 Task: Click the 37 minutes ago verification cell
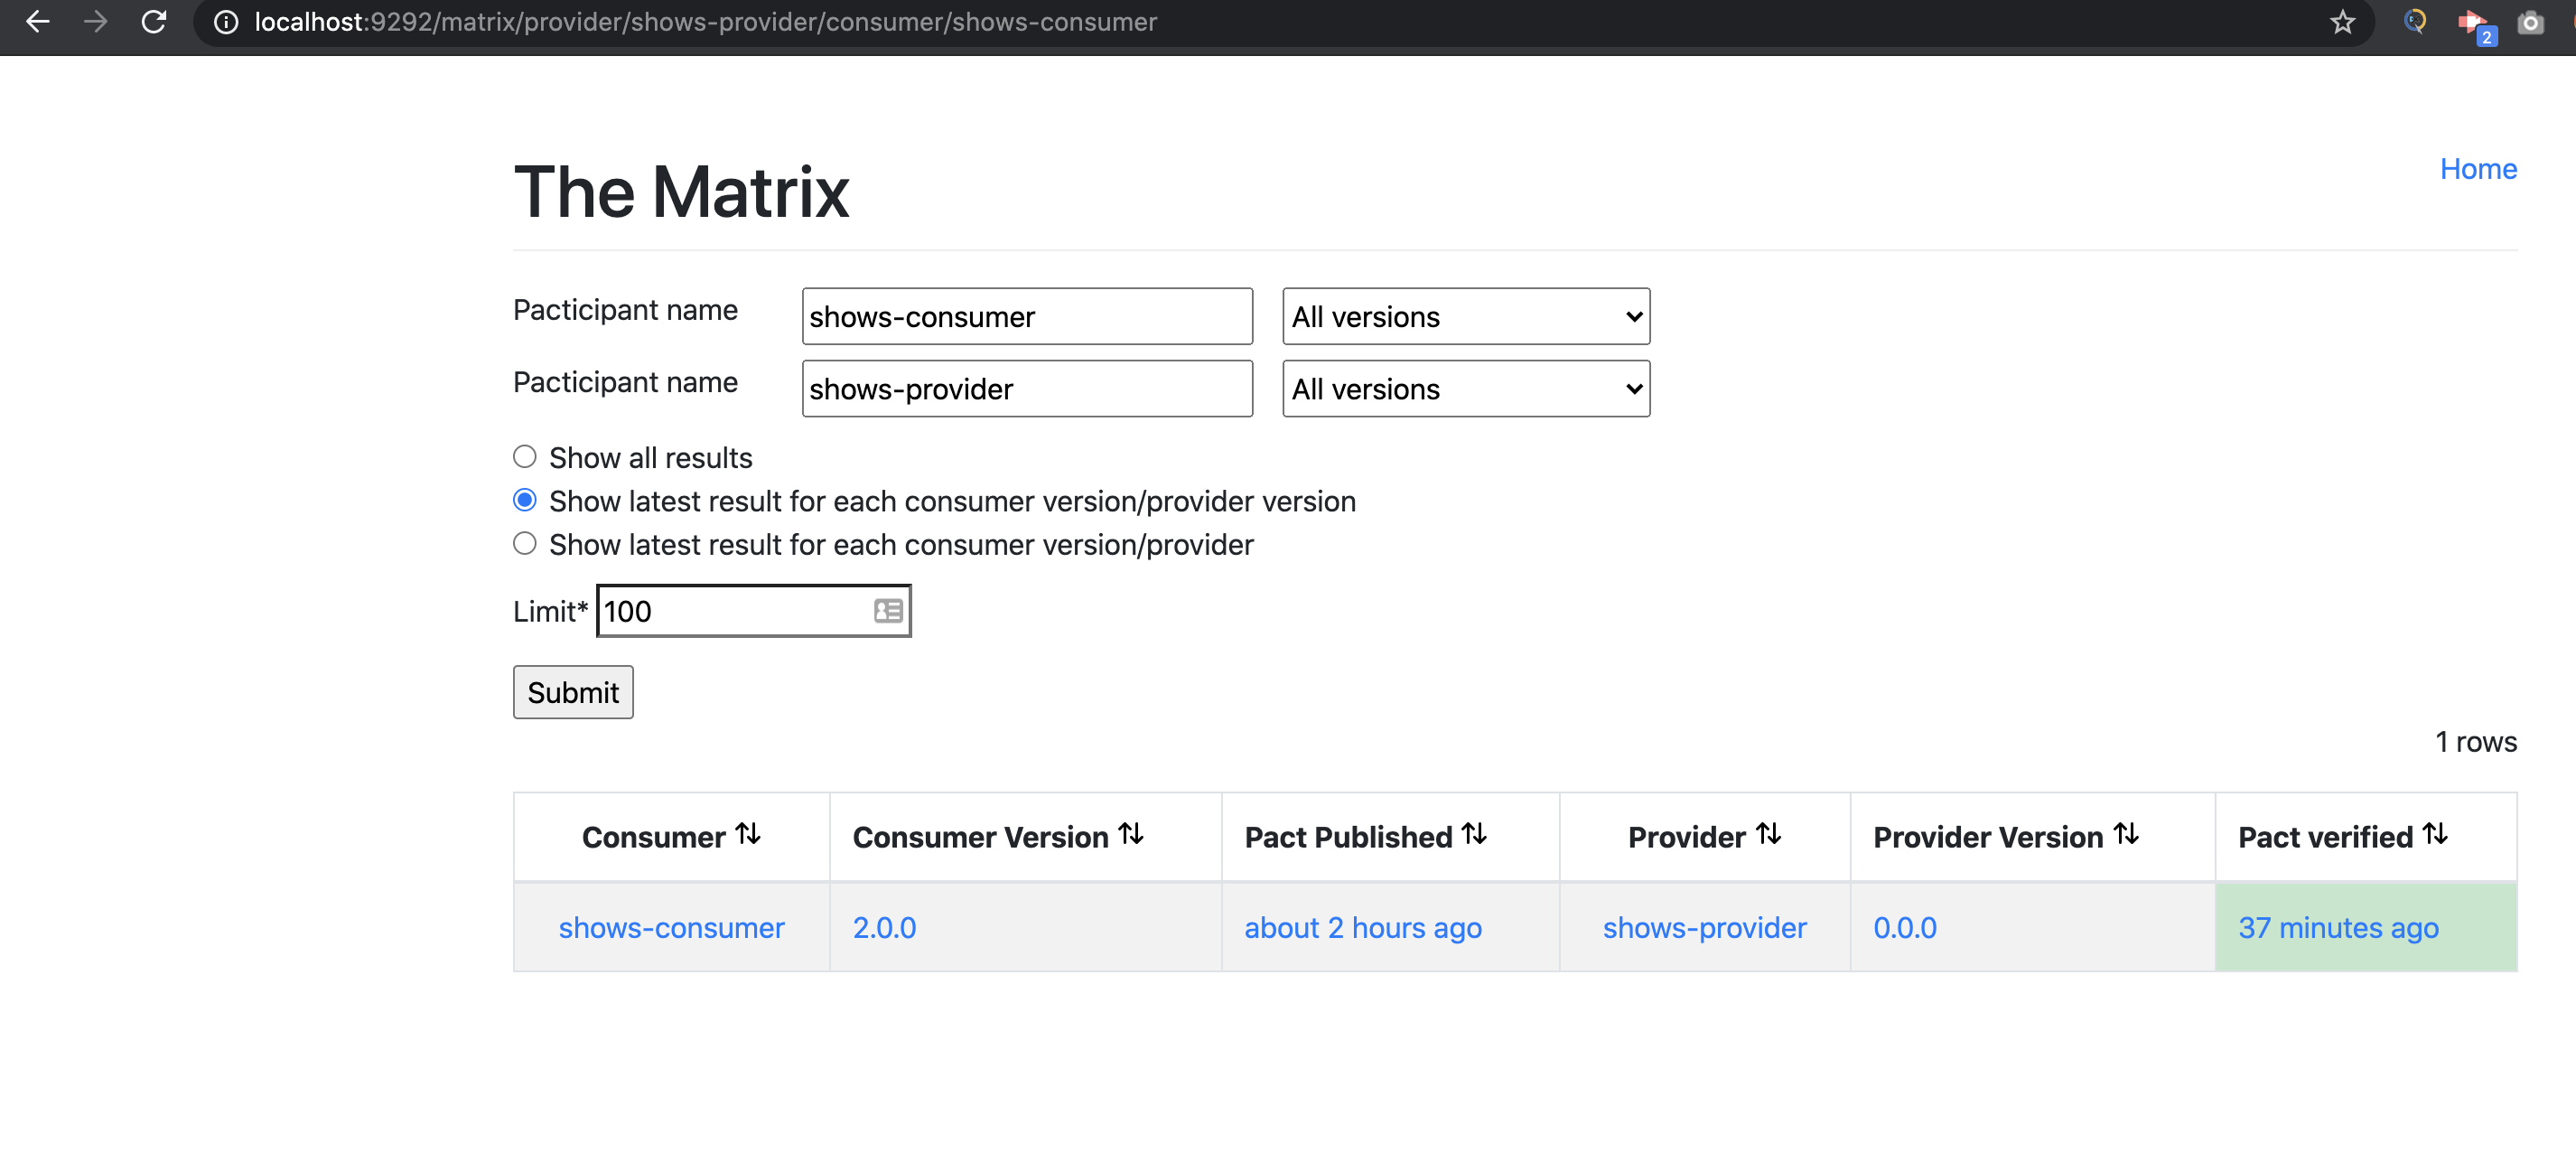click(2337, 927)
